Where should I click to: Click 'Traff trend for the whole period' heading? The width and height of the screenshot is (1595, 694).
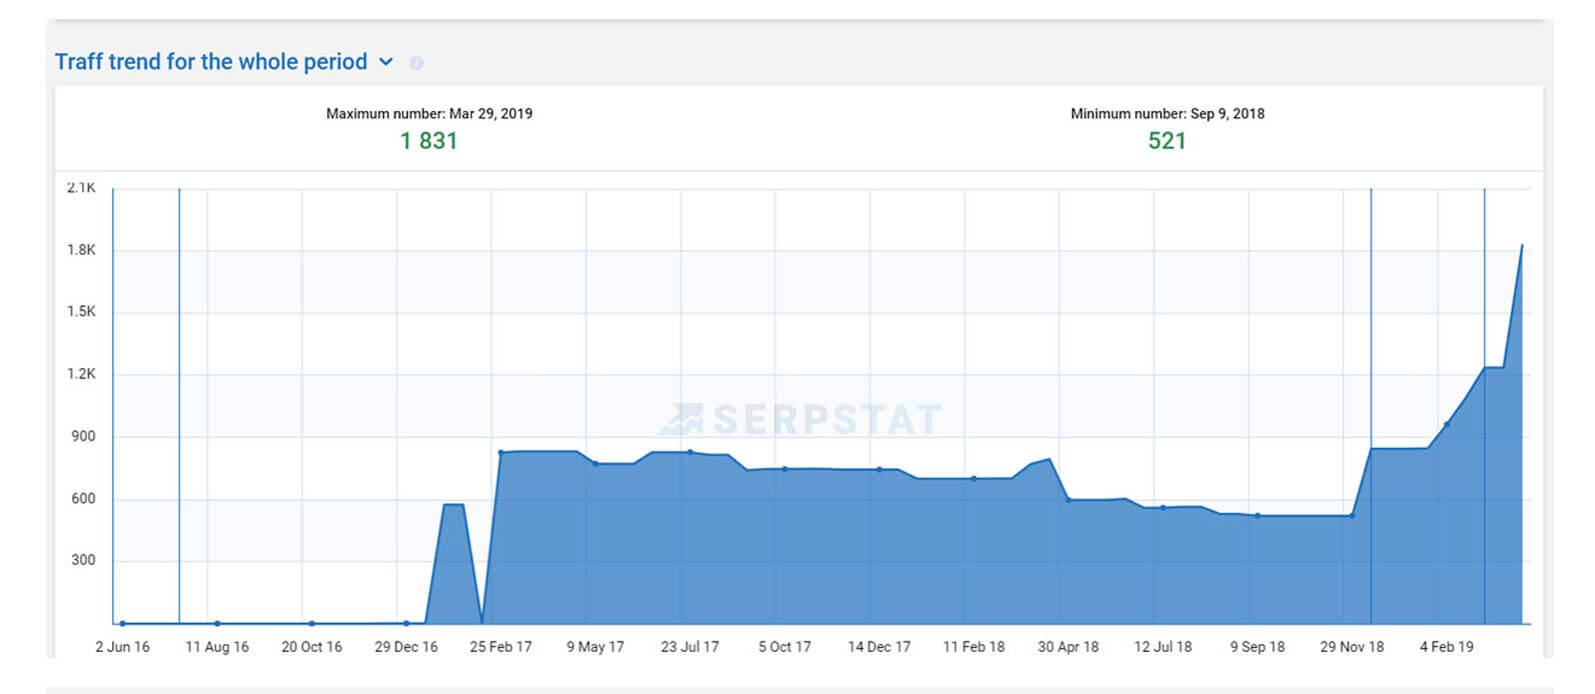(x=211, y=62)
